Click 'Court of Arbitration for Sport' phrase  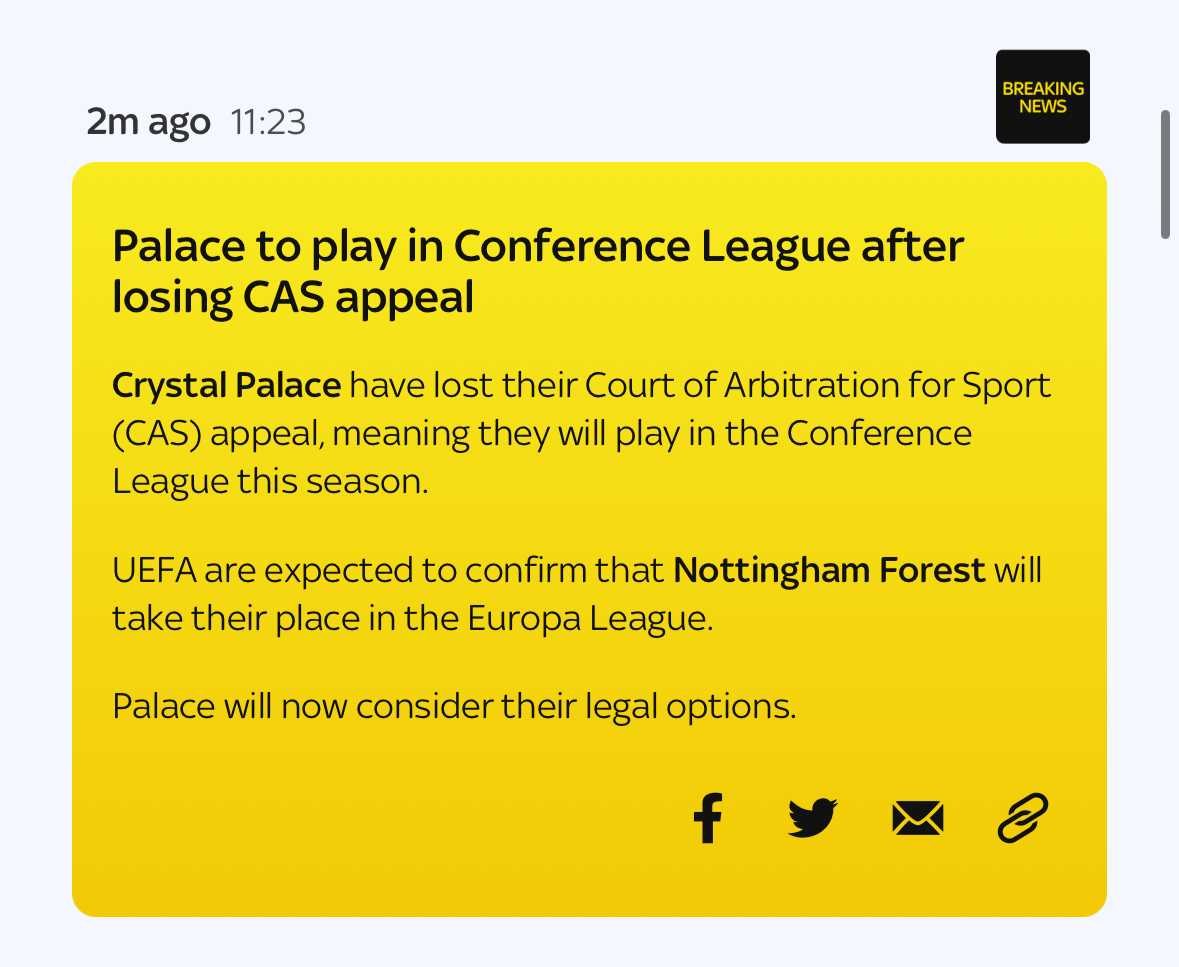[x=818, y=385]
